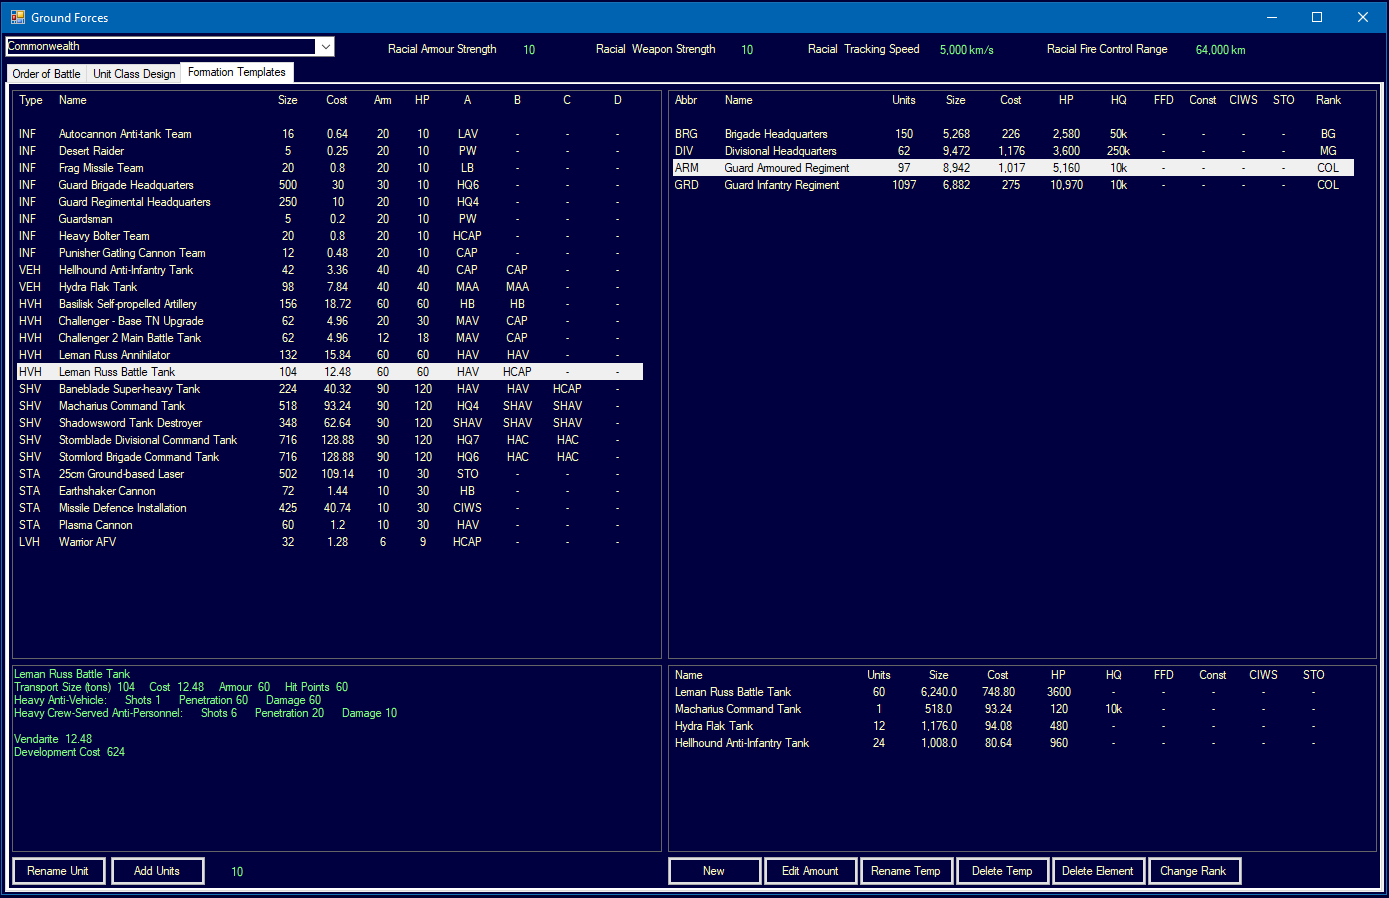Select the Formation Templates tab
This screenshot has width=1389, height=898.
[237, 72]
